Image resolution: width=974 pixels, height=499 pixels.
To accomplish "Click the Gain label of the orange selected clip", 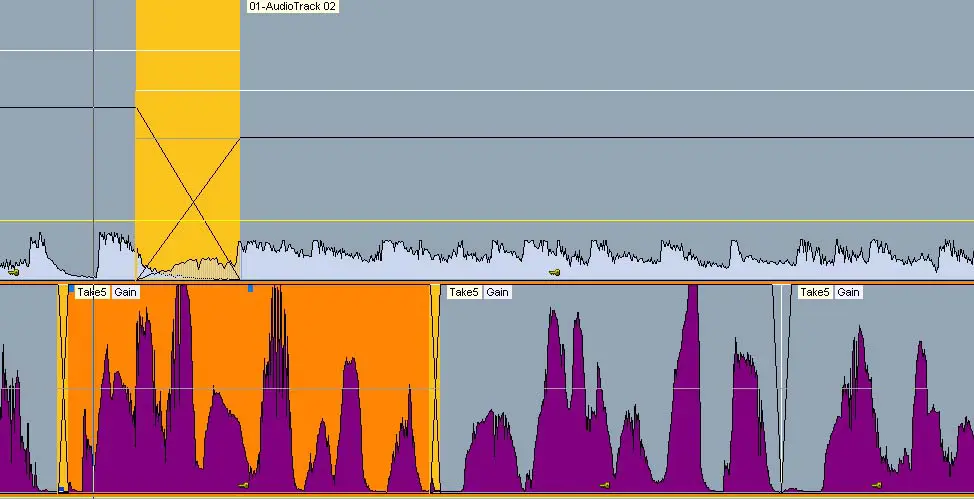I will click(x=126, y=292).
